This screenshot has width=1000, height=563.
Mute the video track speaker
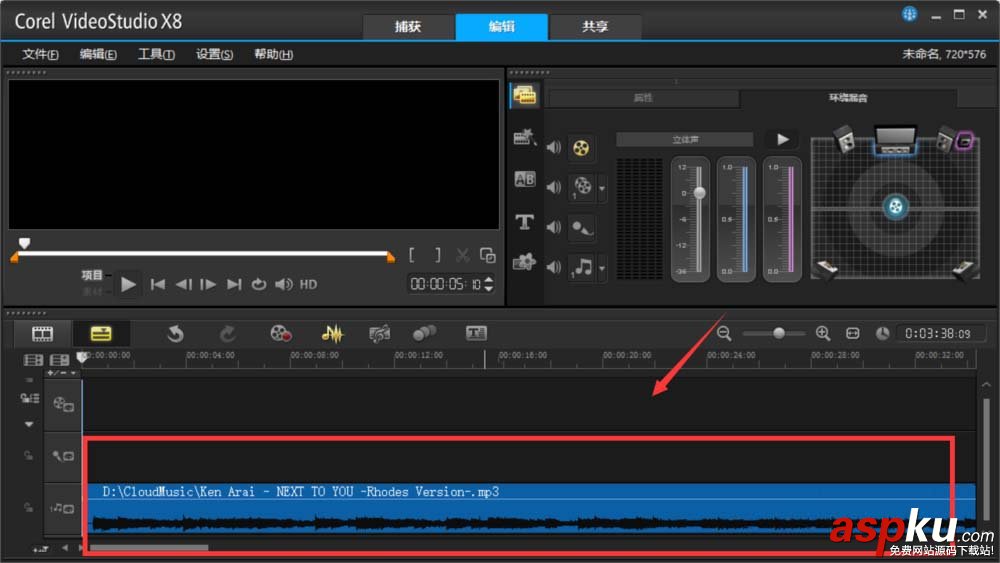(554, 147)
